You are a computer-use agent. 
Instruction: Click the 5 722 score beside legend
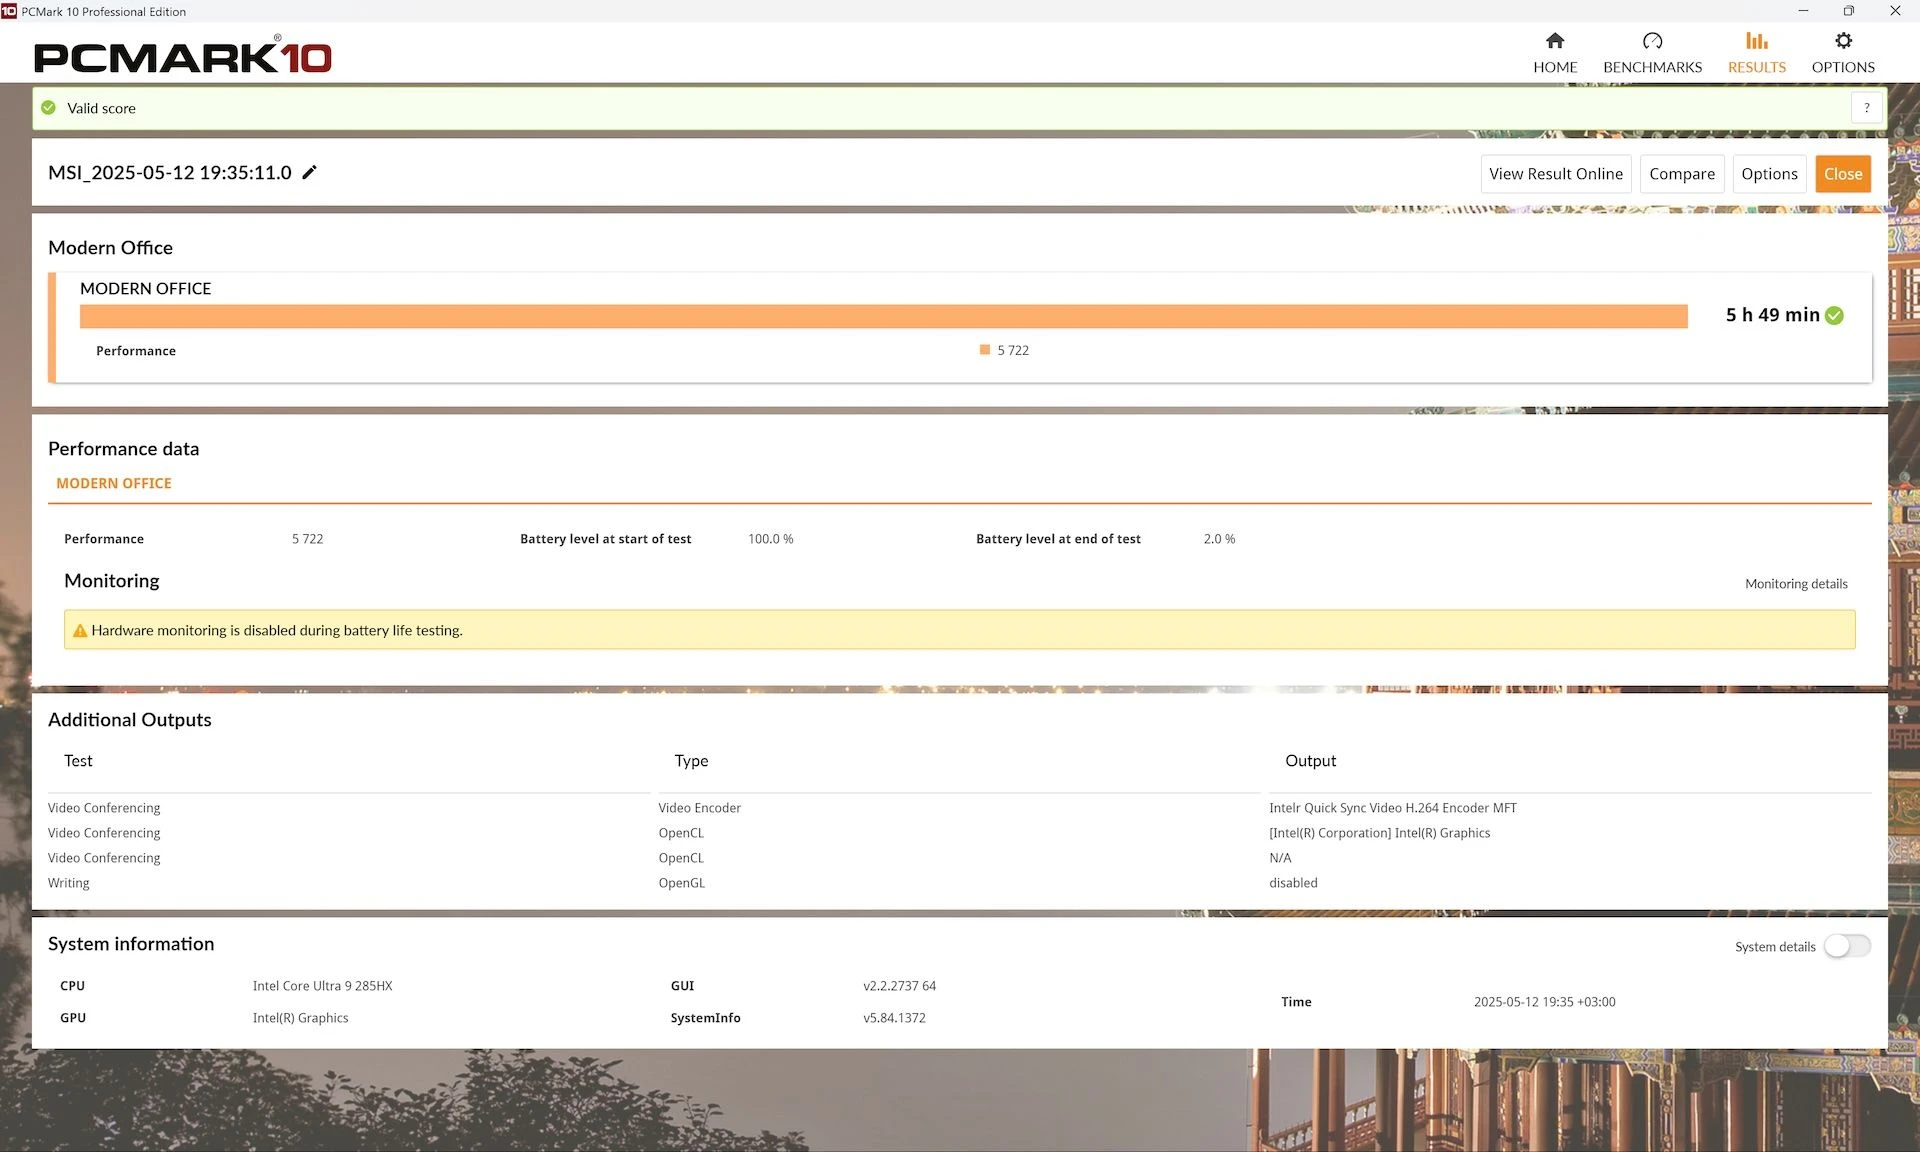tap(1013, 351)
